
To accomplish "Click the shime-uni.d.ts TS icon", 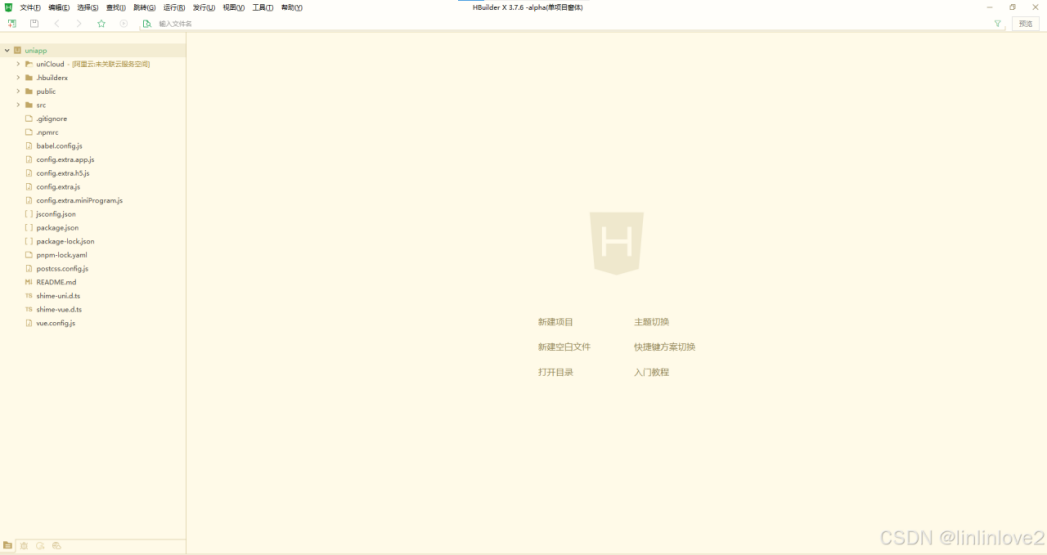I will click(x=29, y=296).
